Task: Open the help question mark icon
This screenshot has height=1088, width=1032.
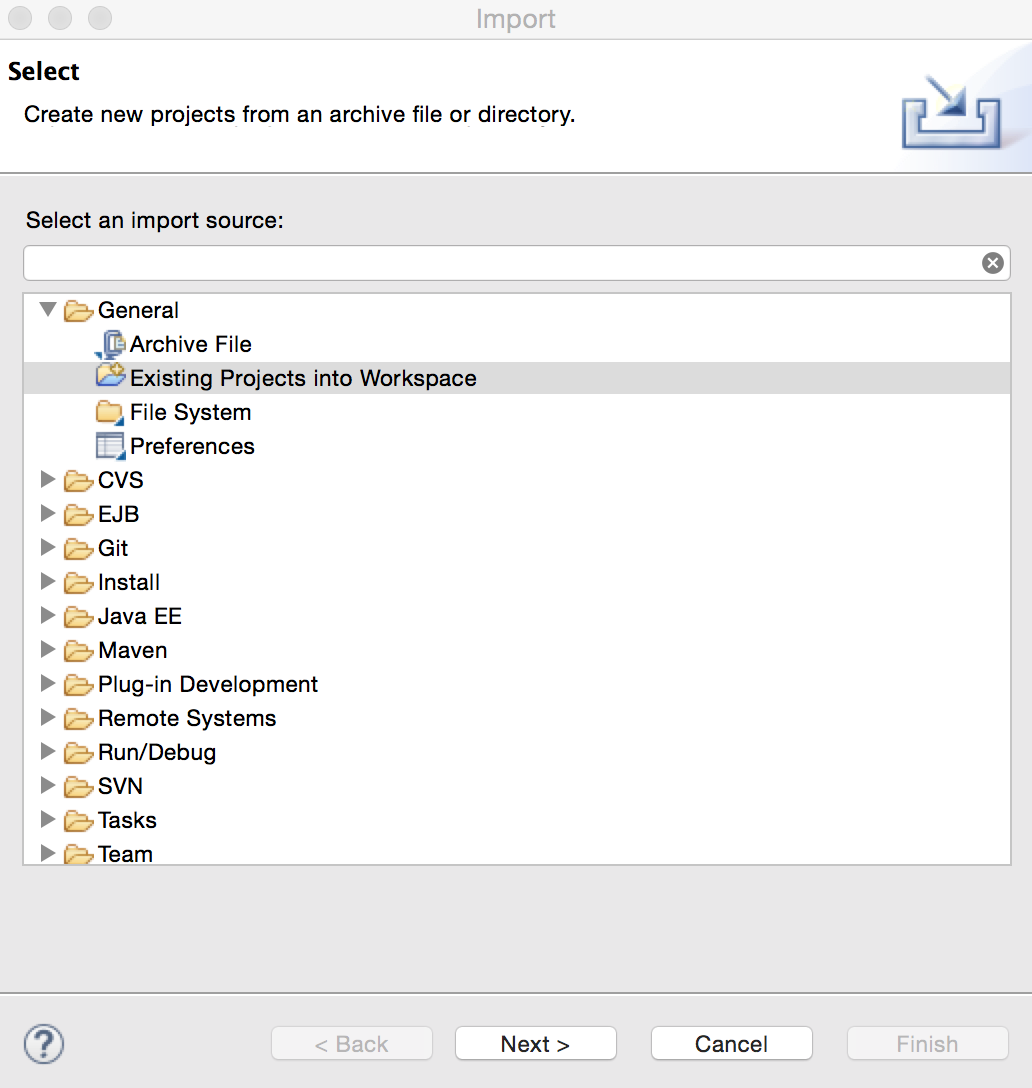Action: coord(44,1044)
